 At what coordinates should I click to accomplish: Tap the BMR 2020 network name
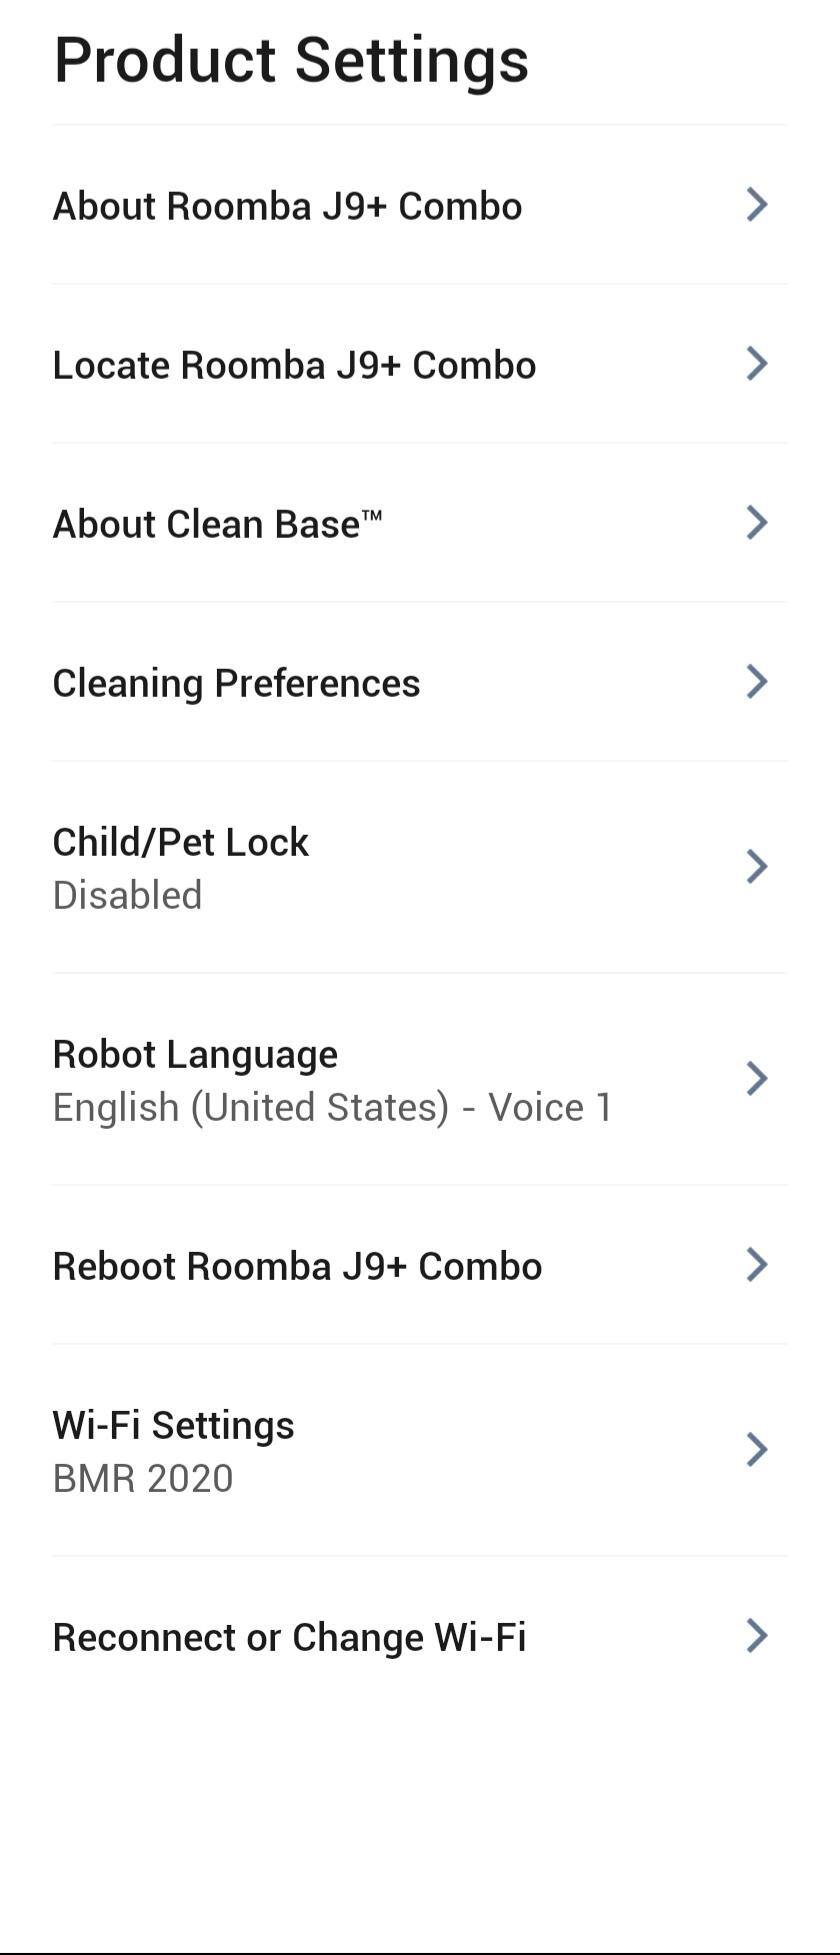pos(143,1478)
